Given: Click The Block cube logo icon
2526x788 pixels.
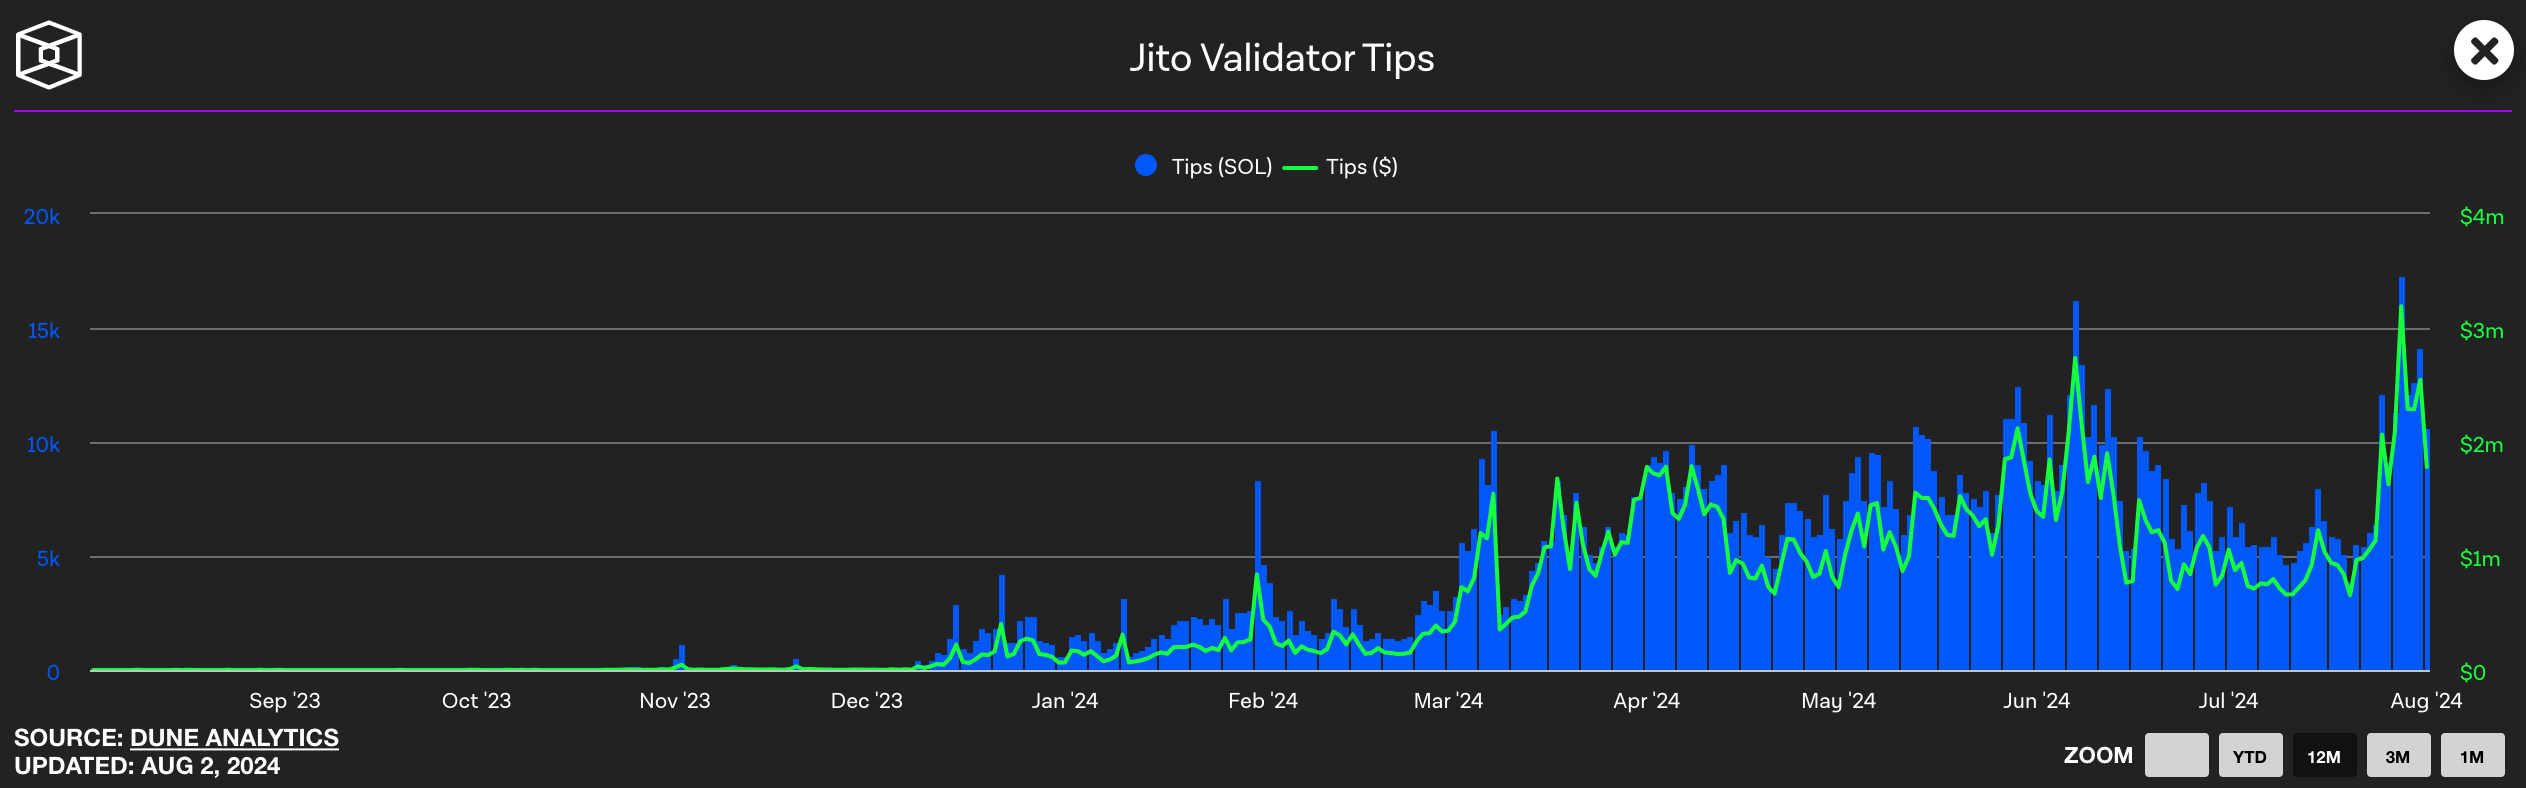Looking at the screenshot, I should (x=48, y=55).
